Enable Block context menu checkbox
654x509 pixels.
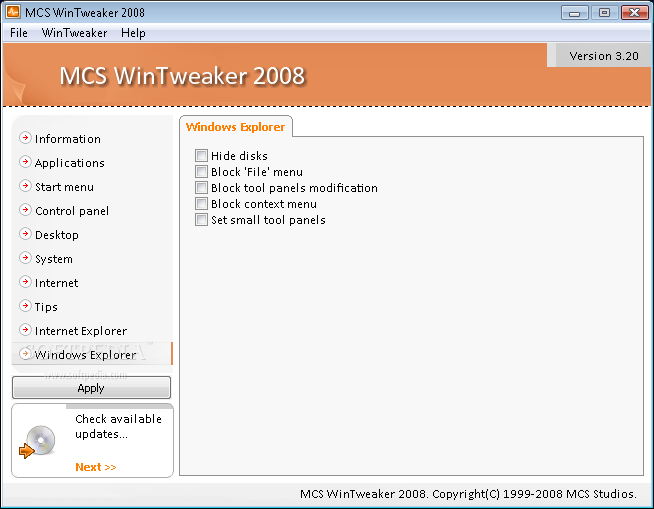coord(201,204)
